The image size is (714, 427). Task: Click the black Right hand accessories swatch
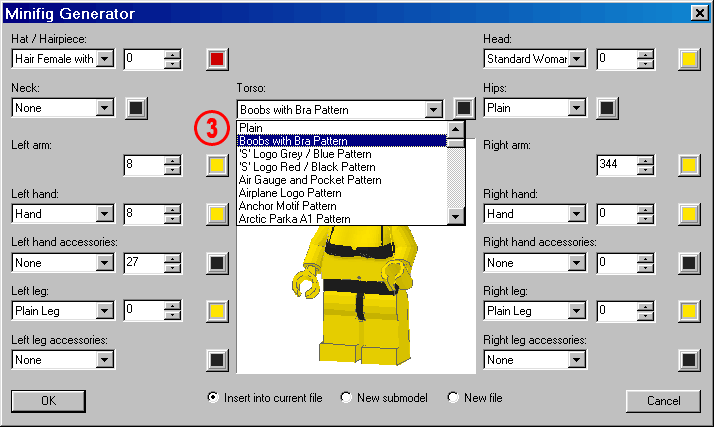[x=689, y=263]
